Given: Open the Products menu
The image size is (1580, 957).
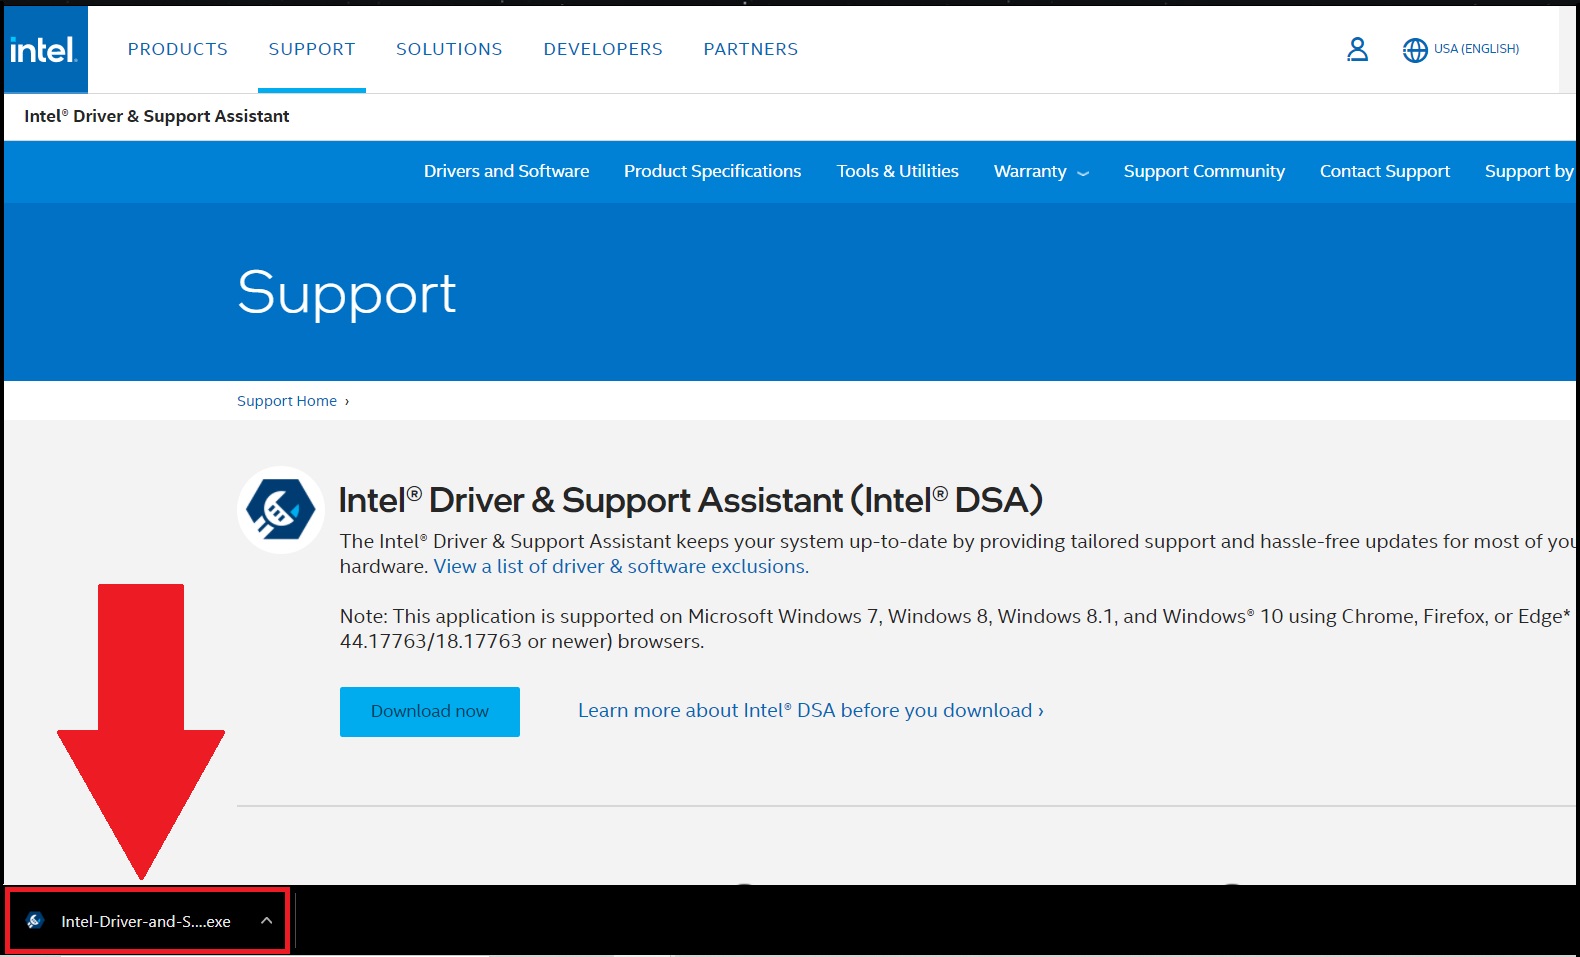Looking at the screenshot, I should click(x=178, y=49).
